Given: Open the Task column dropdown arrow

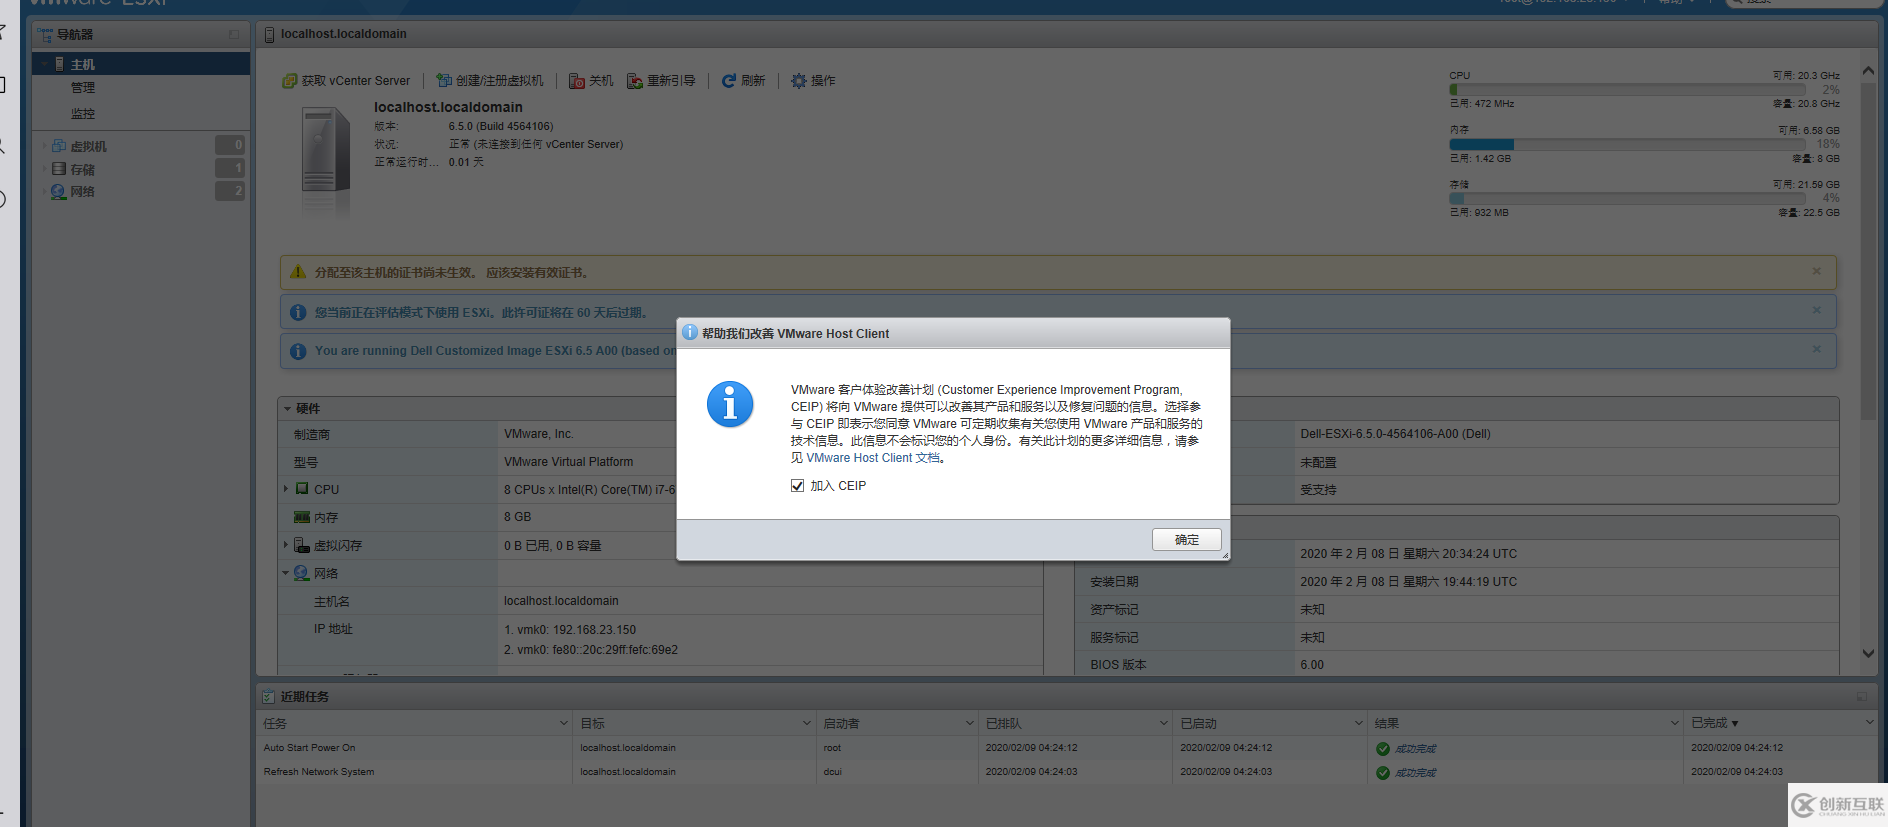Looking at the screenshot, I should [x=563, y=722].
